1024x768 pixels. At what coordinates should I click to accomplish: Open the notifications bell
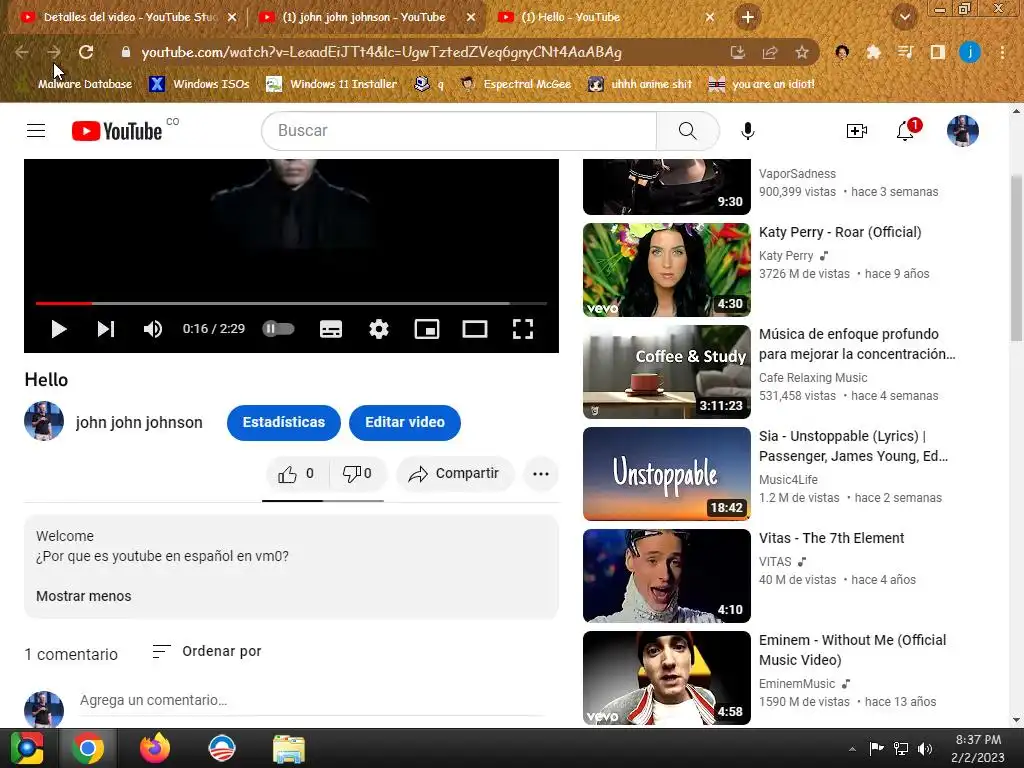point(906,130)
